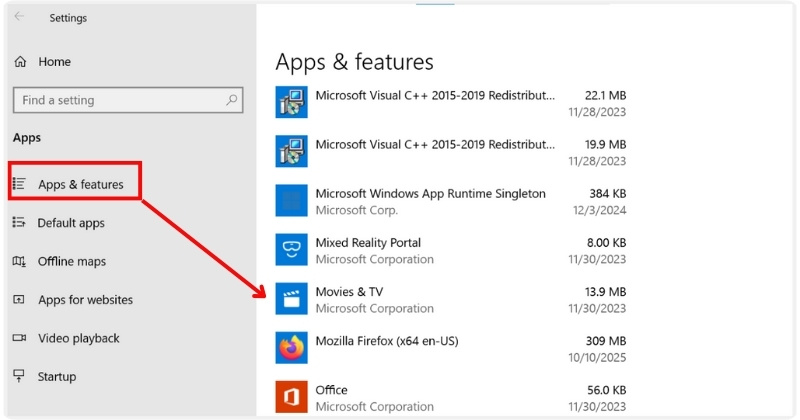Select the 19.9 MB Visual C++ Redistributable entry
This screenshot has width=800, height=420.
tap(451, 152)
